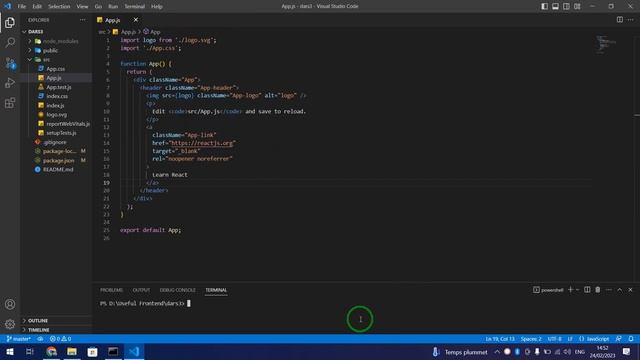Viewport: 640px width, 360px height.
Task: Open Chrome from the taskbar
Action: [51, 352]
